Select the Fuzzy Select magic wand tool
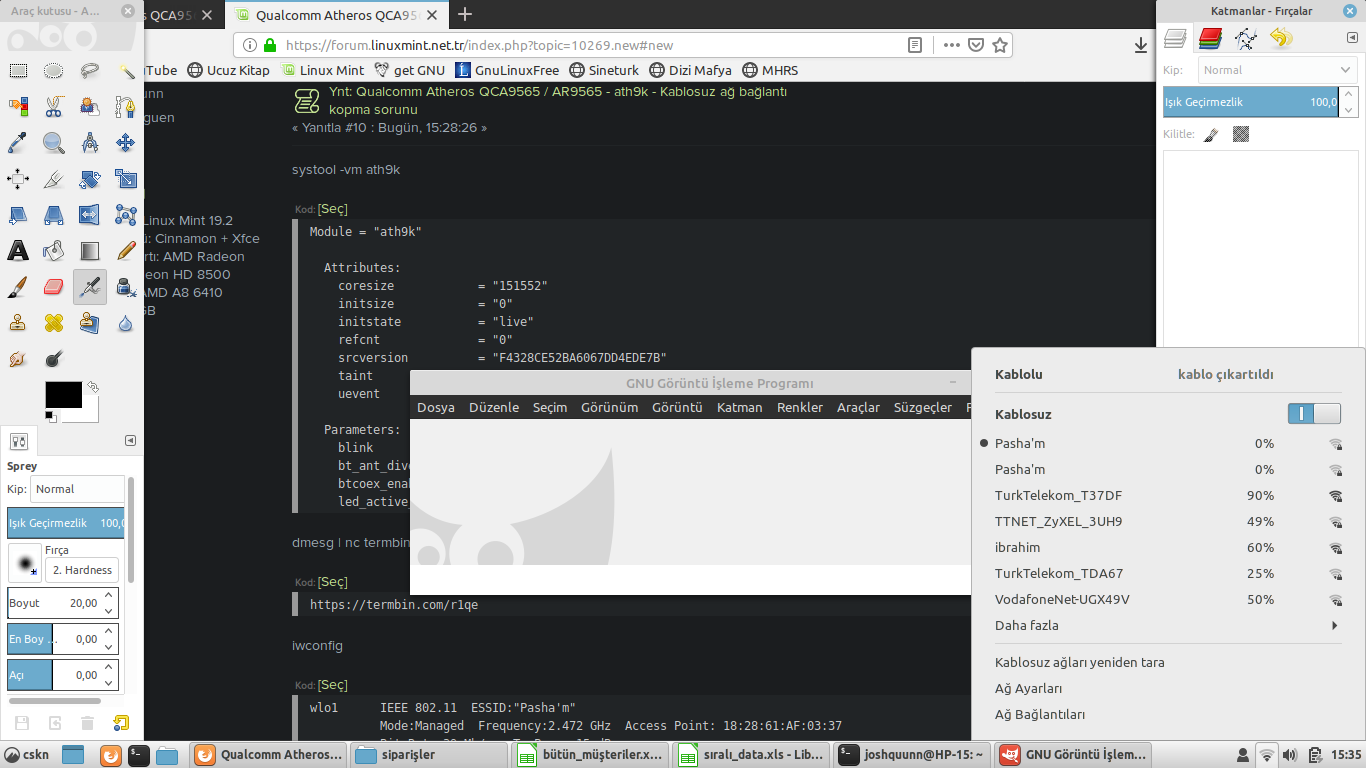The width and height of the screenshot is (1366, 768). coord(126,71)
